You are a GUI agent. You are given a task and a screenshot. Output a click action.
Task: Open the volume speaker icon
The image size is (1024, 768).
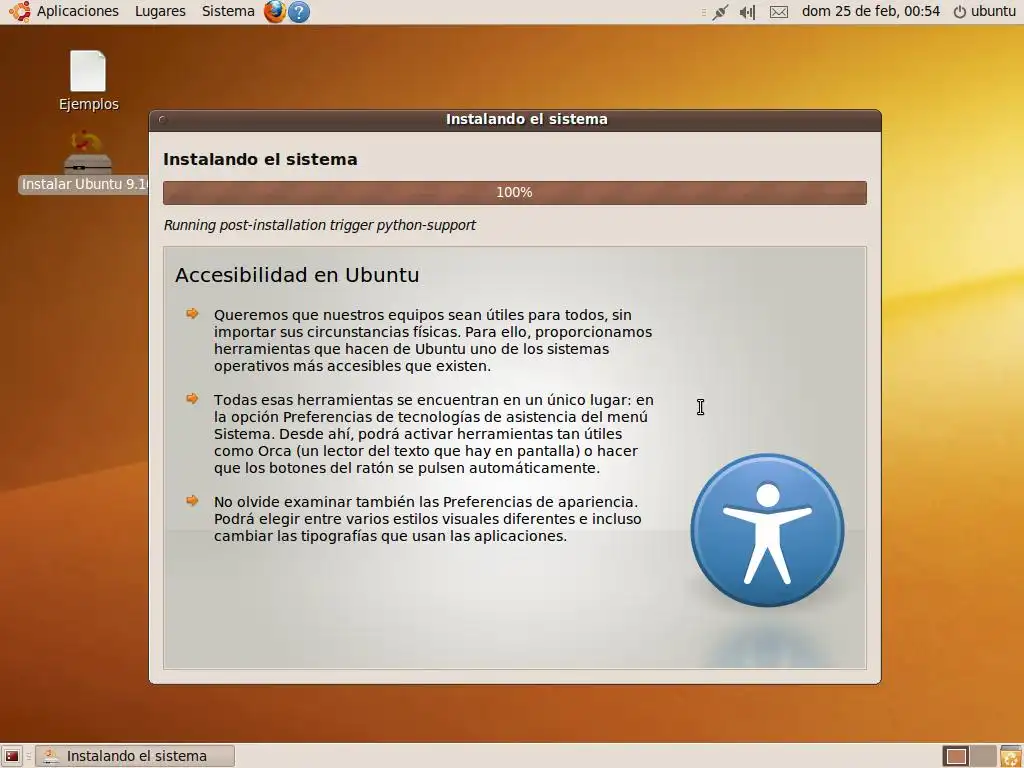point(747,12)
